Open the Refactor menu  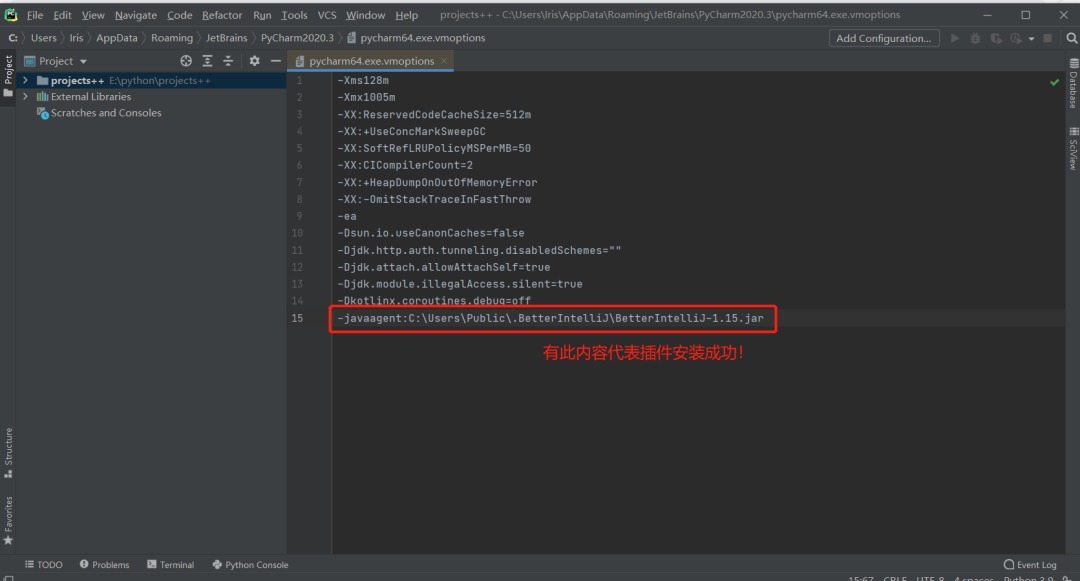pyautogui.click(x=221, y=14)
